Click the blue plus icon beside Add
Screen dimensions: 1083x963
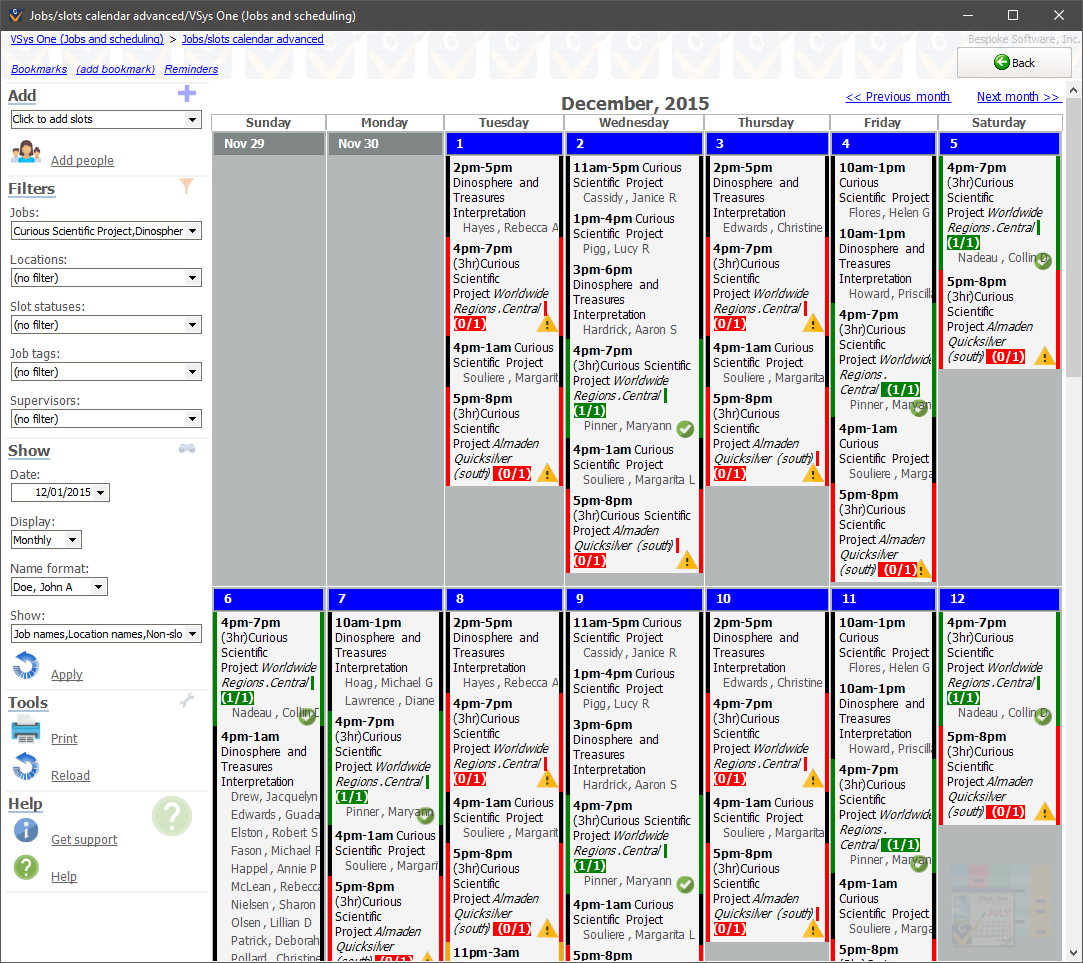point(187,94)
